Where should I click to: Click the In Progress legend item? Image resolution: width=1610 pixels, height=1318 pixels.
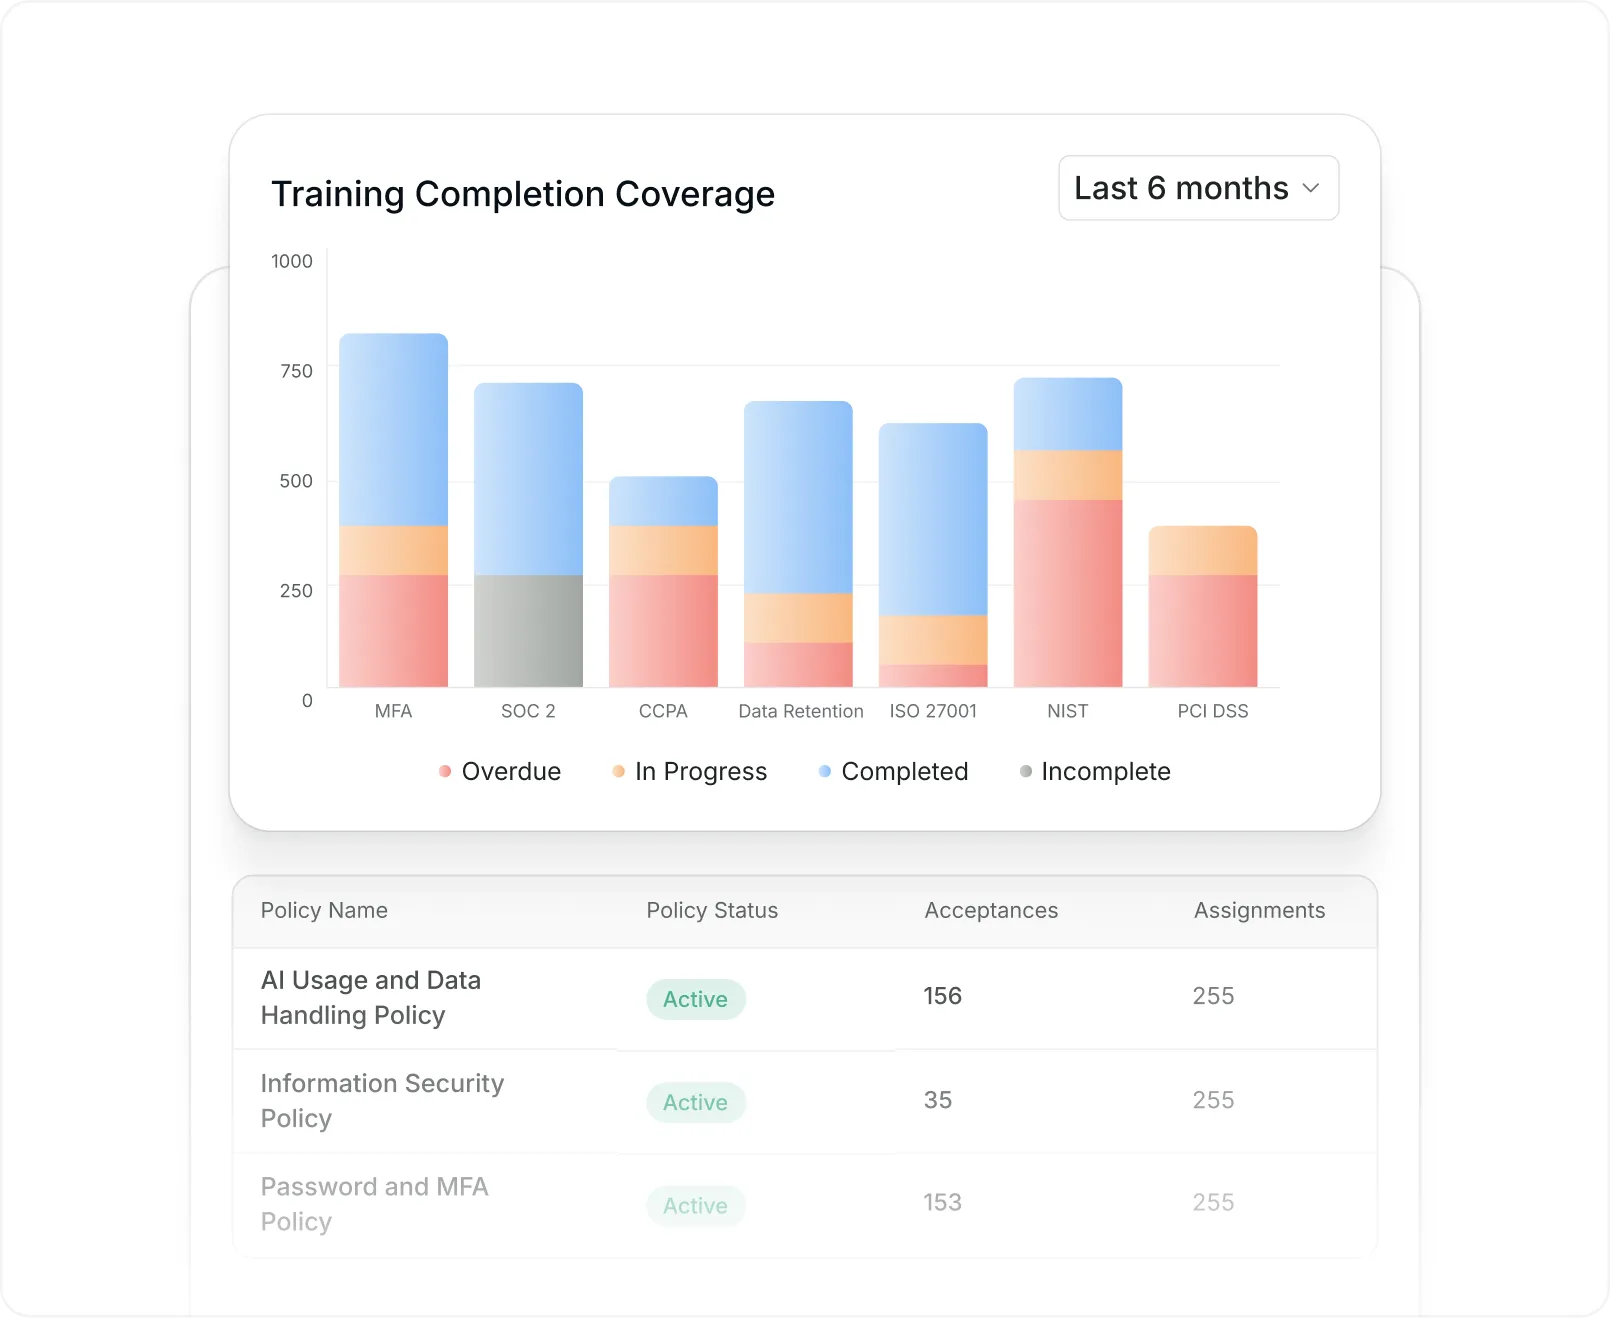(690, 771)
